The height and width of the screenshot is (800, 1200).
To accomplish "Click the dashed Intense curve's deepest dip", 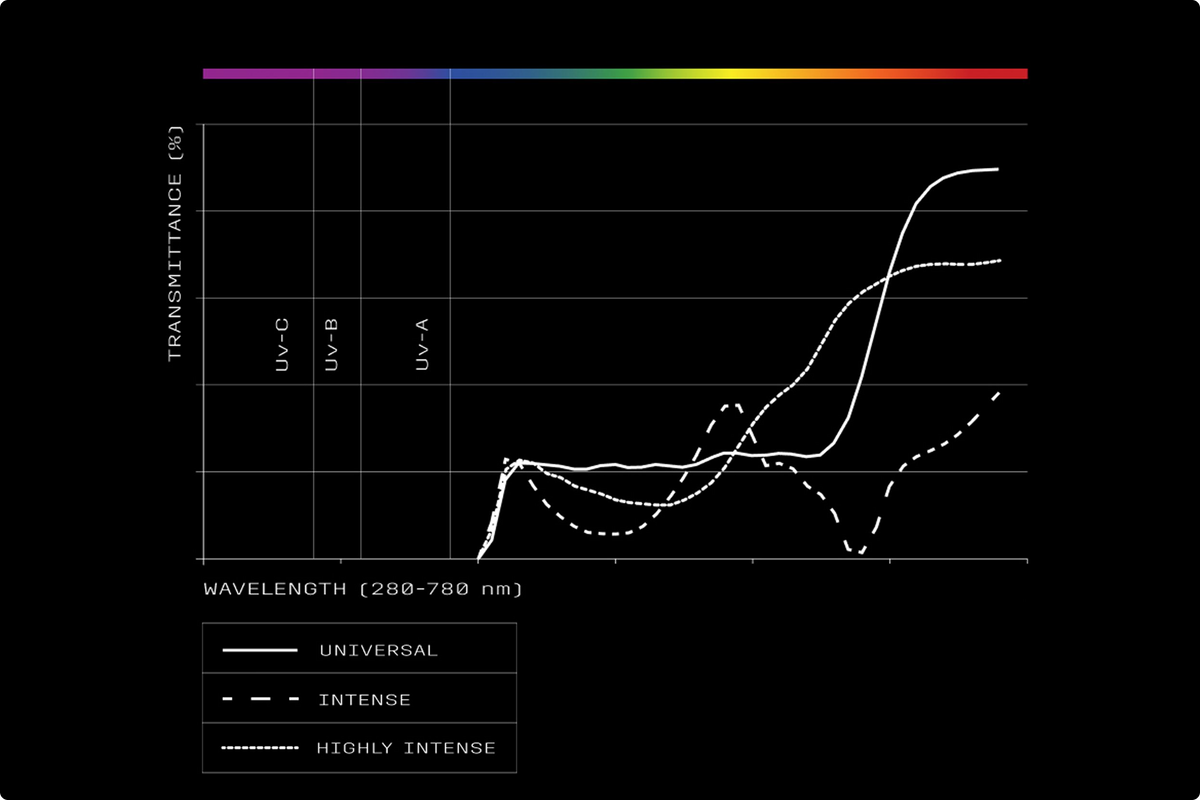I will (x=858, y=551).
